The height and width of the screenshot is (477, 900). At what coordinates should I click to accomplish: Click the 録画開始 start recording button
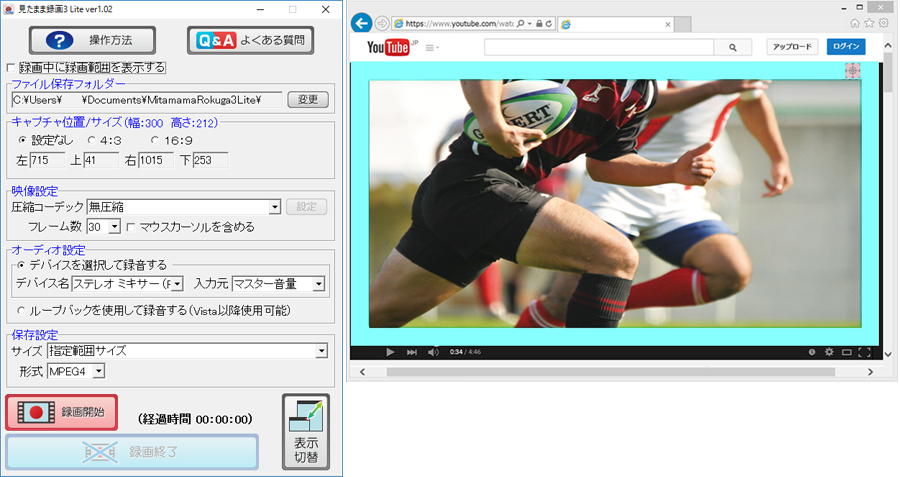(62, 412)
